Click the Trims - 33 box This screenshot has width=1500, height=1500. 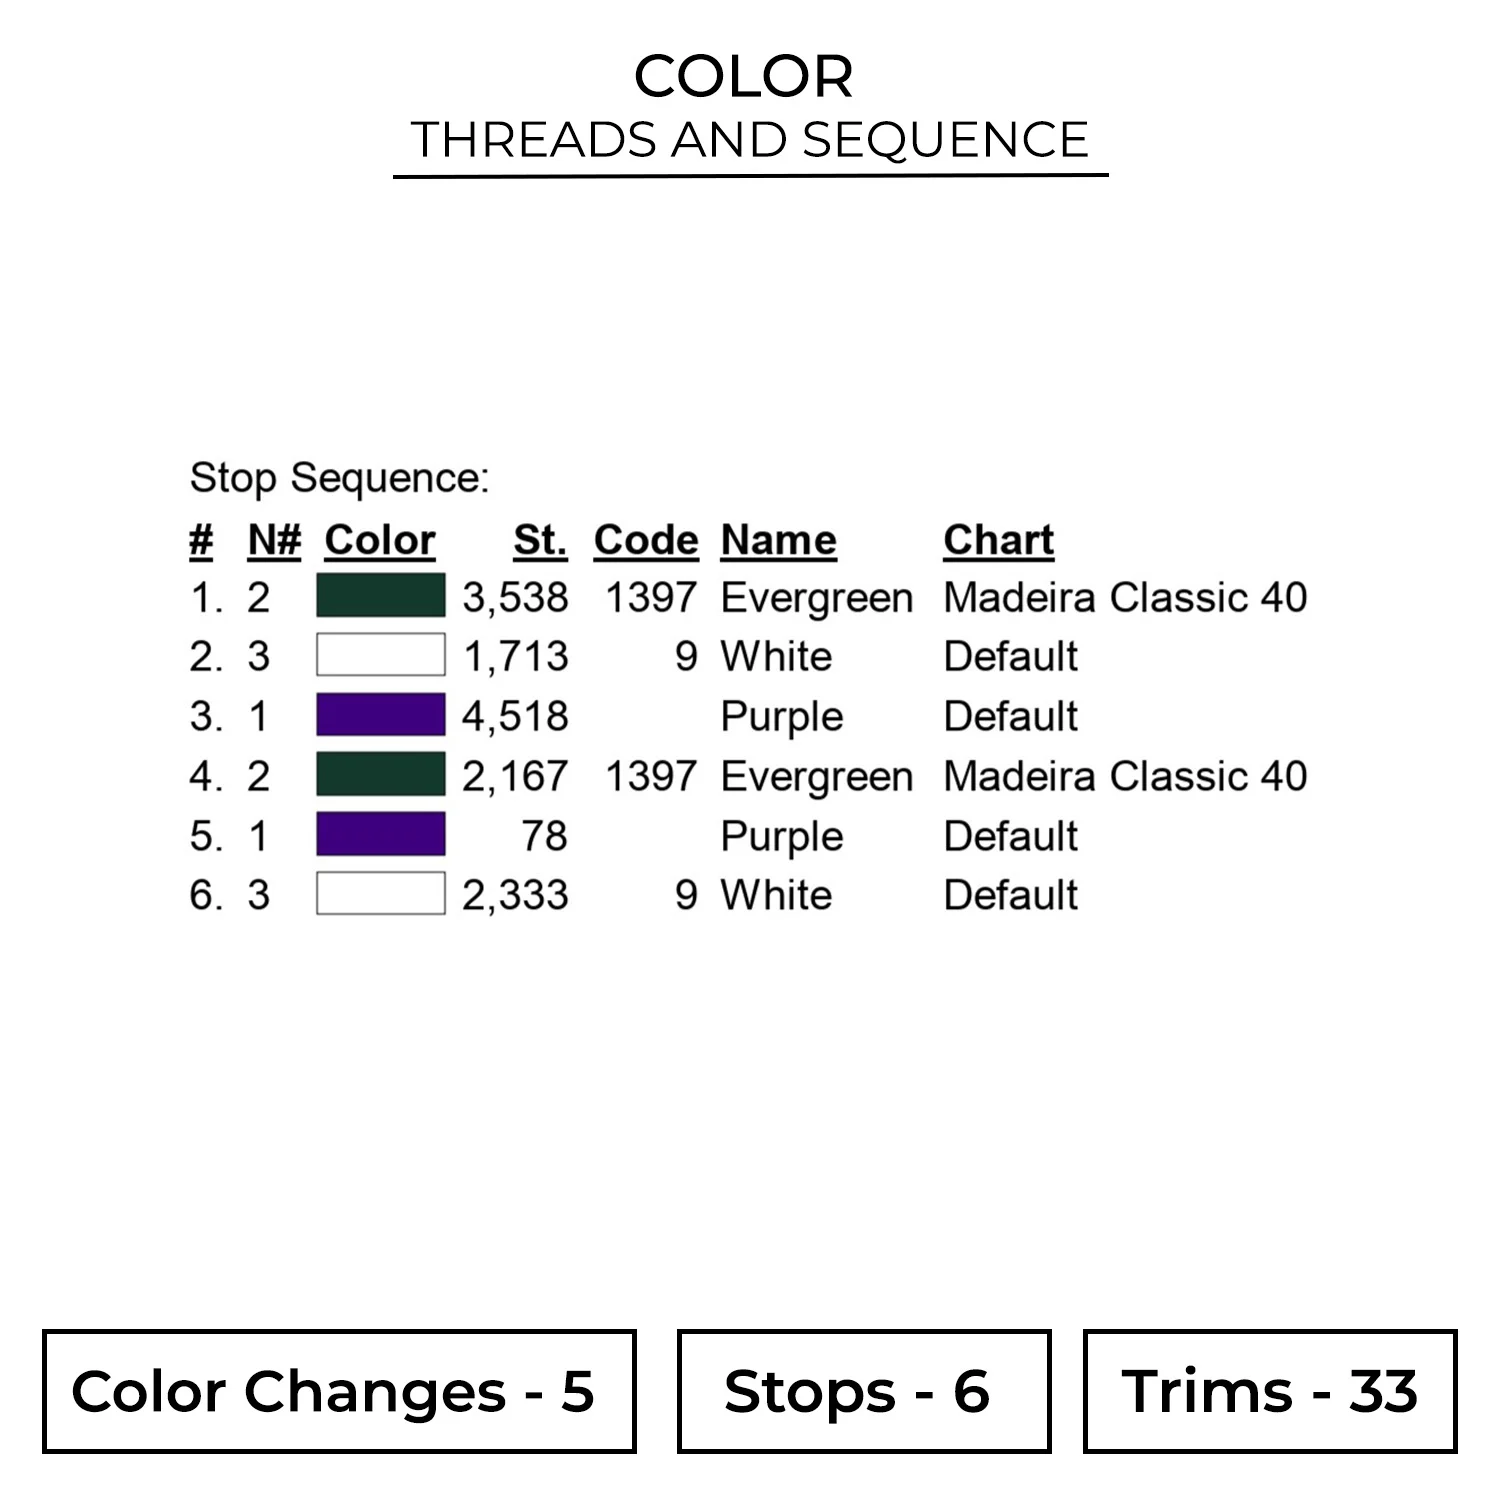[x=1270, y=1391]
